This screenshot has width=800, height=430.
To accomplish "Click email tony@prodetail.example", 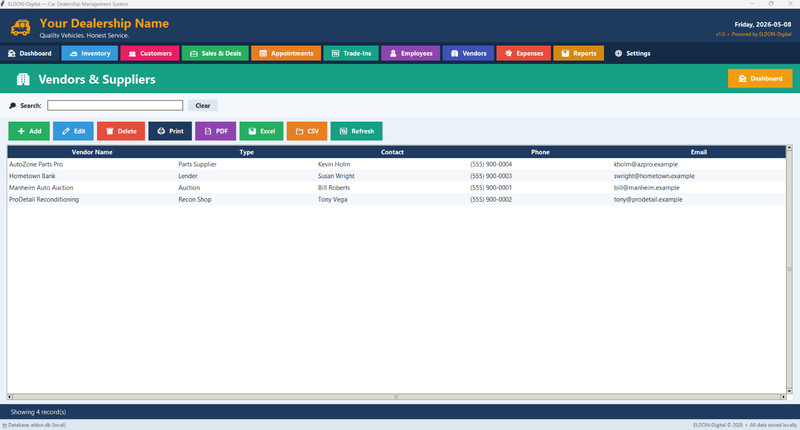I will coord(648,199).
